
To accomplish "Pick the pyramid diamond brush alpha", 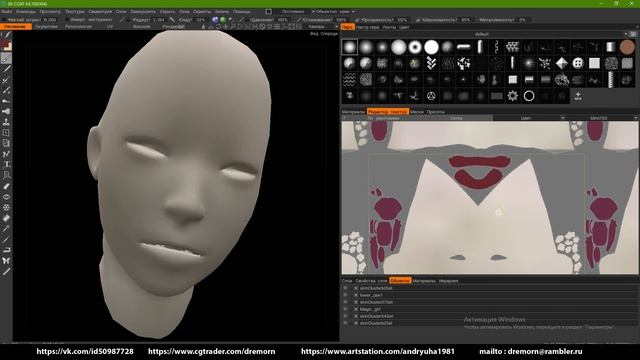I will click(x=562, y=63).
